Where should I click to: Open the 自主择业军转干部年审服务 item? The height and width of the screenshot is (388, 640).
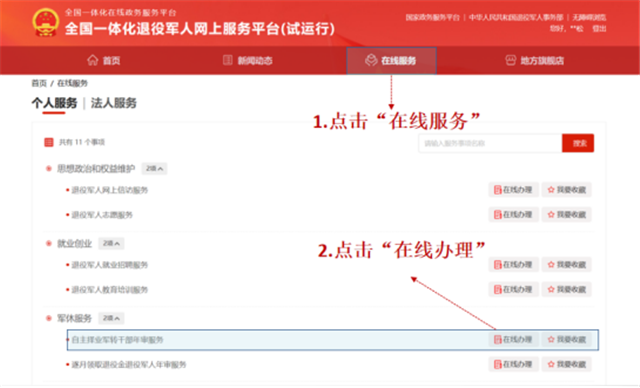pyautogui.click(x=117, y=340)
